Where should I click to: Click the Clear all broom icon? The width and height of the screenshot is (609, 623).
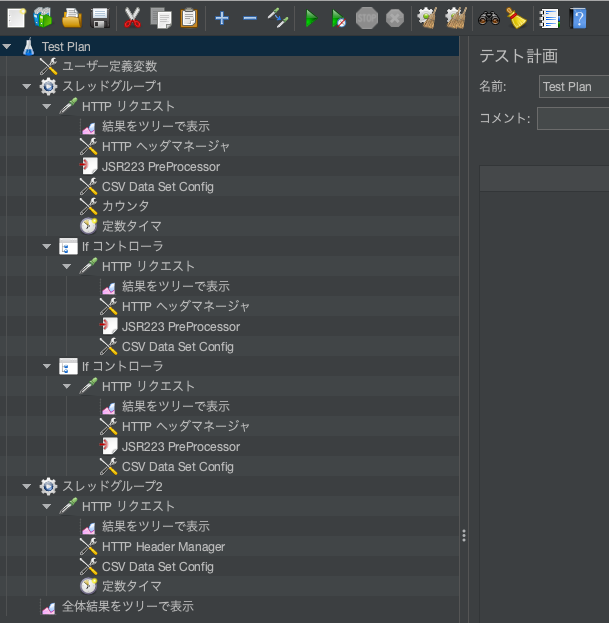(456, 18)
